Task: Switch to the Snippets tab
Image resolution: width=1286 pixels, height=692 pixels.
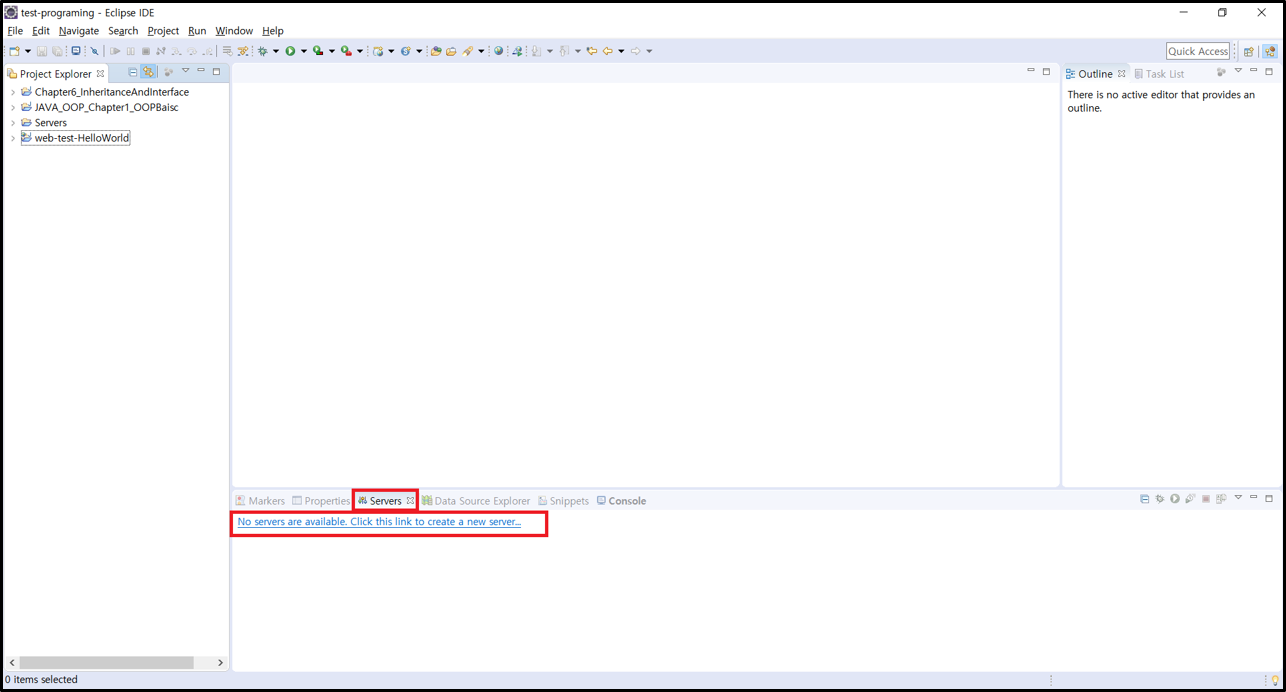Action: [564, 501]
